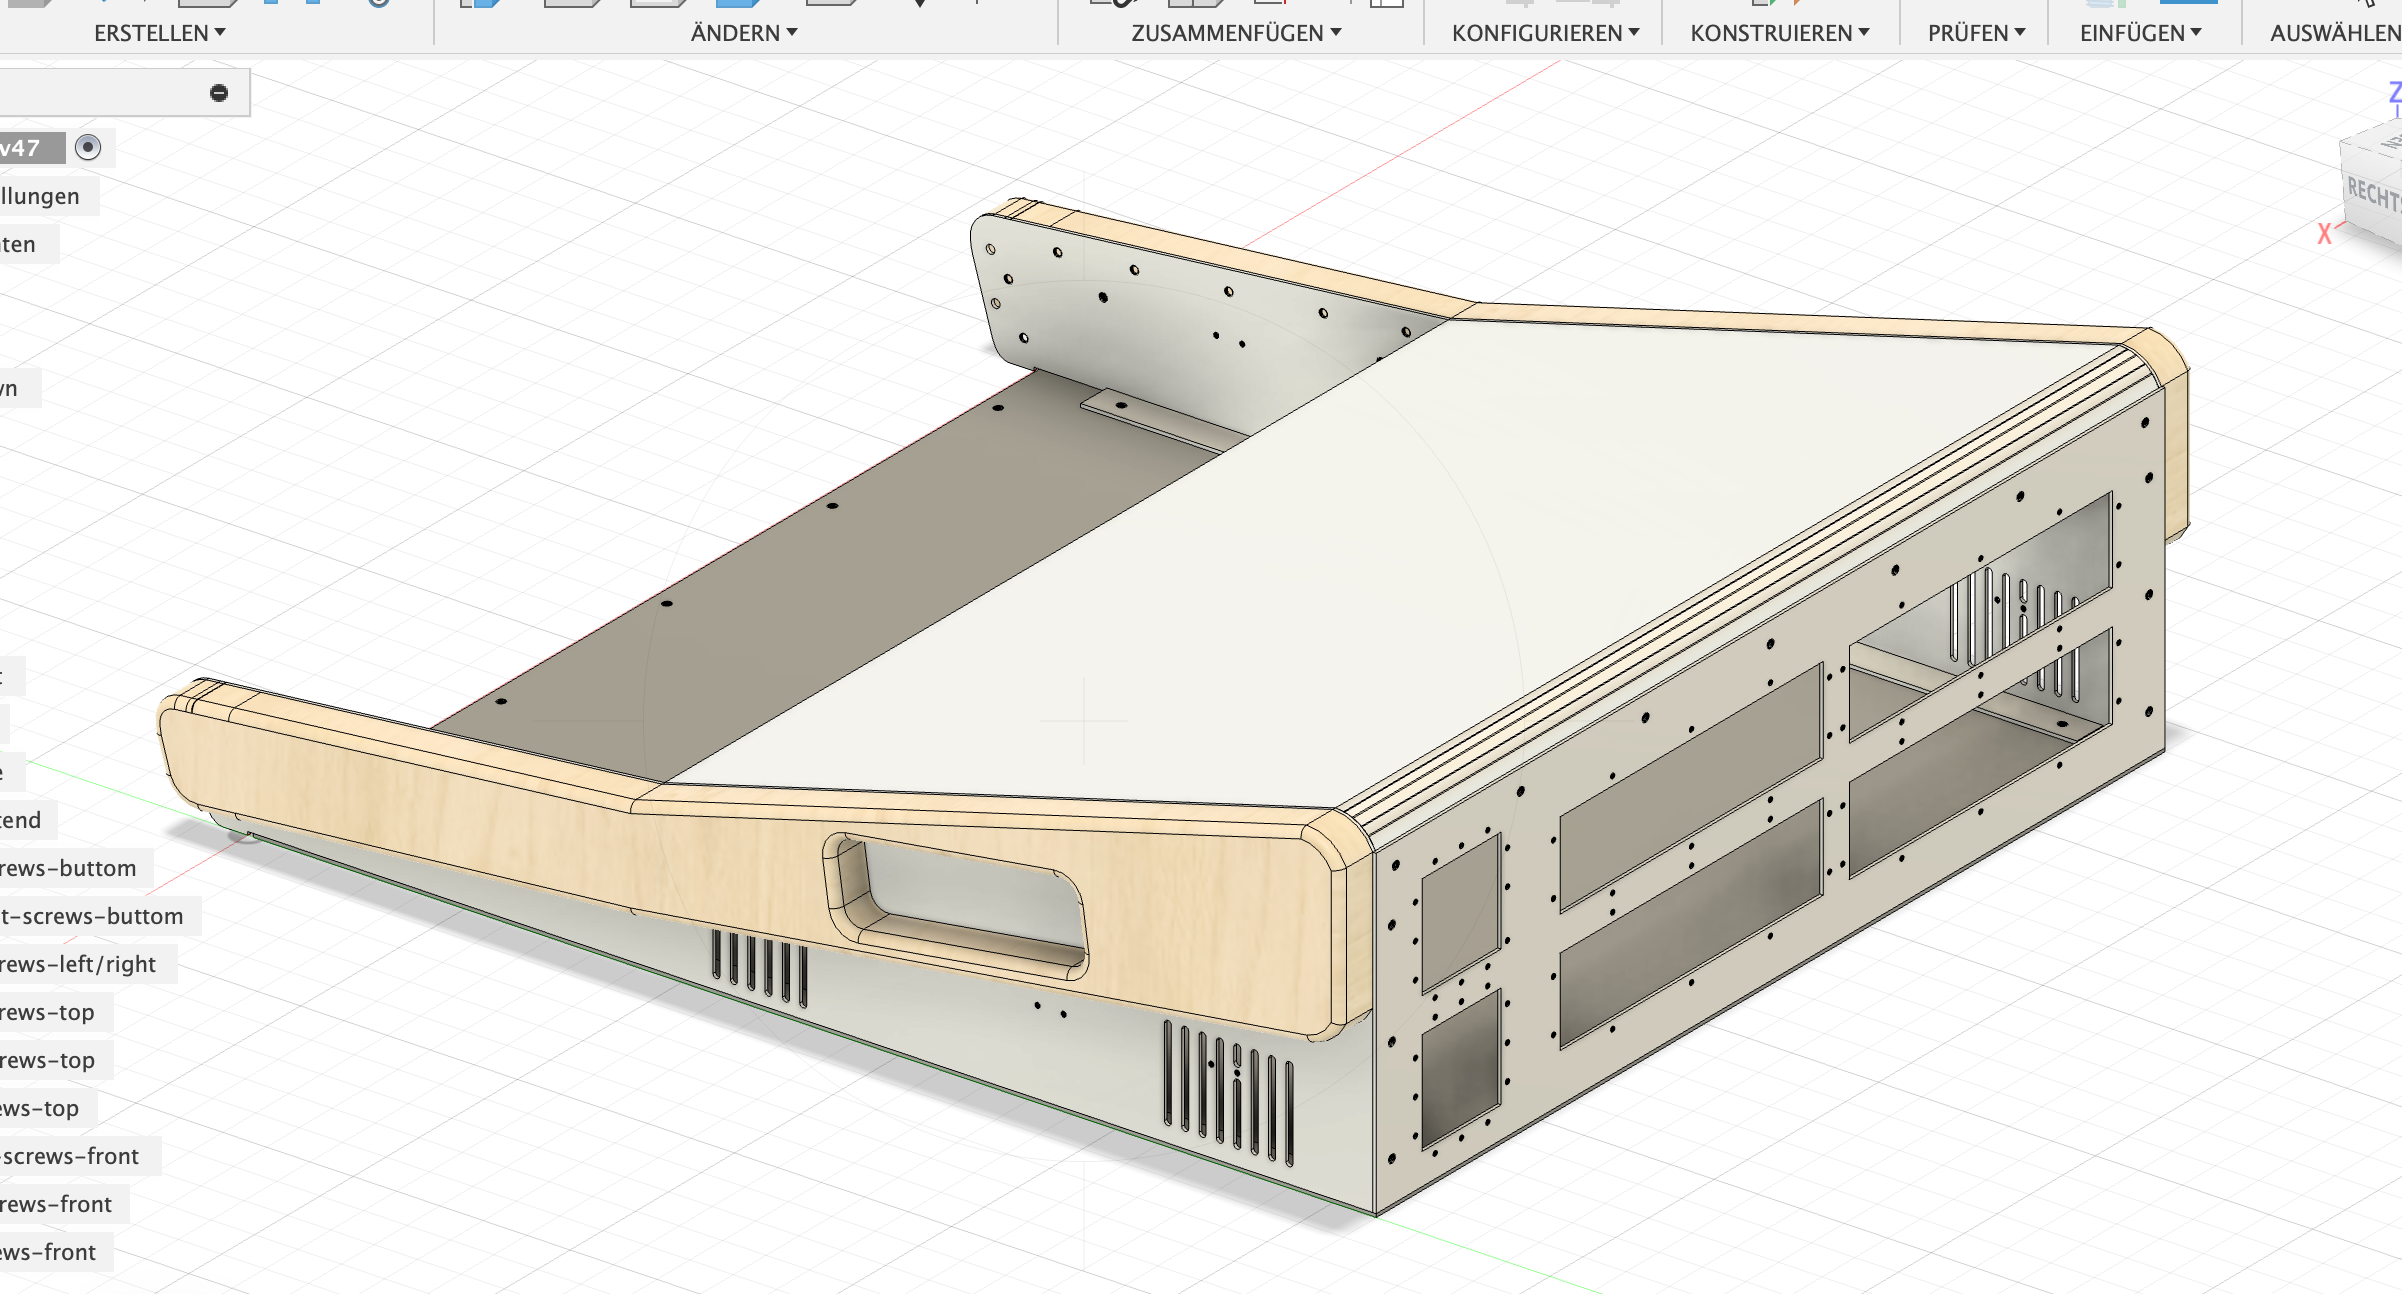The width and height of the screenshot is (2402, 1294).
Task: Select the t-screws-buttom browser item
Action: pos(92,916)
